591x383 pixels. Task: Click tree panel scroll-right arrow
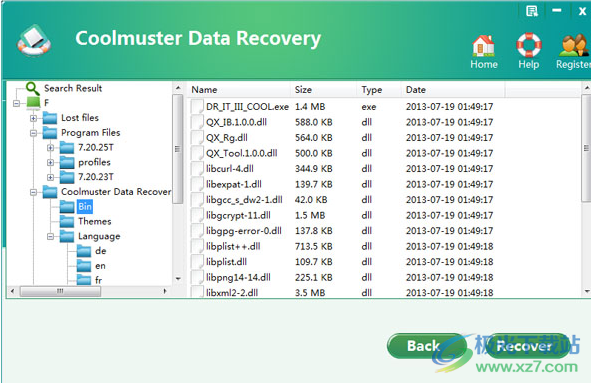[165, 291]
